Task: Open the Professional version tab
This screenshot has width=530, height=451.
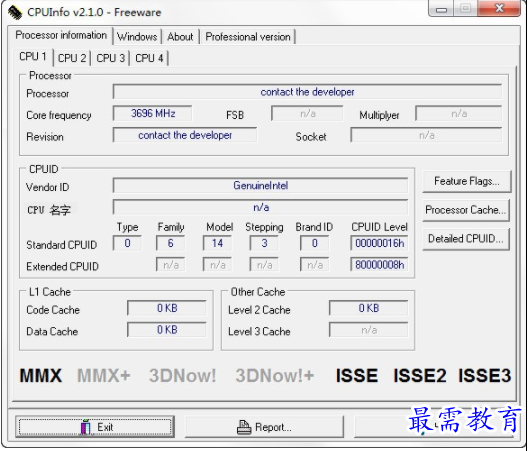Action: click(248, 37)
